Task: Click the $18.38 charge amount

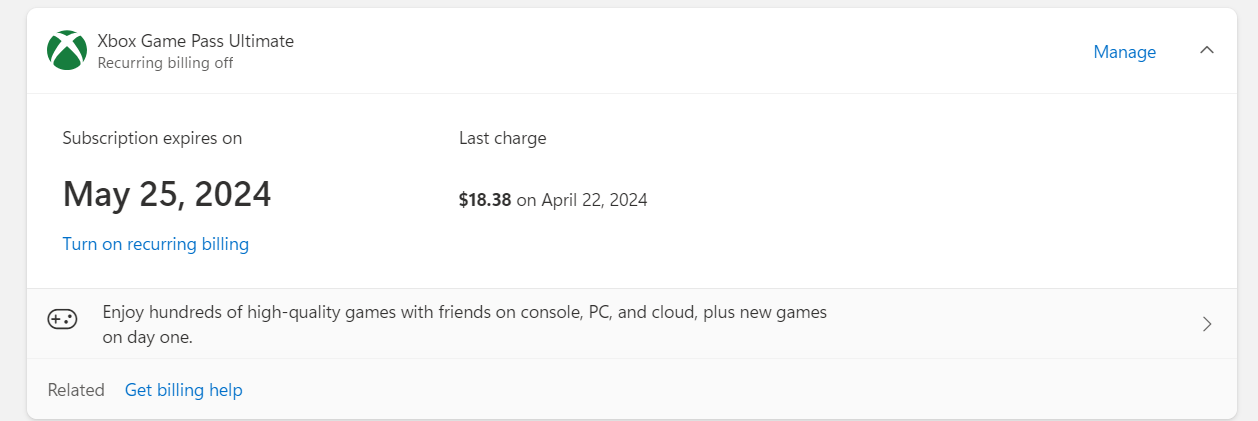Action: click(x=485, y=200)
